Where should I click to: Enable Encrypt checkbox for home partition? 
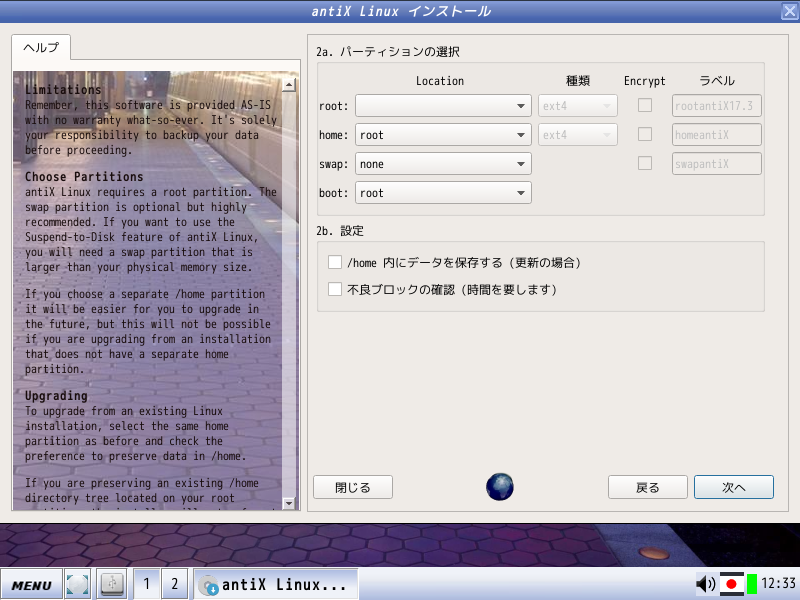click(x=645, y=134)
